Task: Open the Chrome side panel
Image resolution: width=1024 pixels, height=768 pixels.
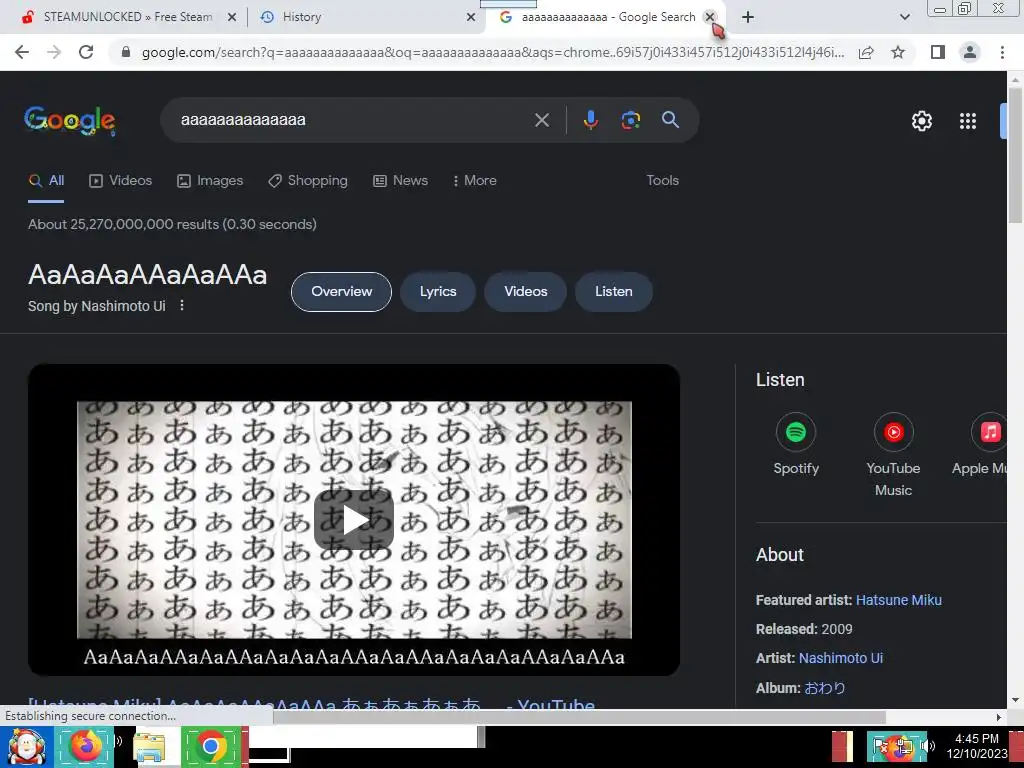Action: (x=938, y=52)
